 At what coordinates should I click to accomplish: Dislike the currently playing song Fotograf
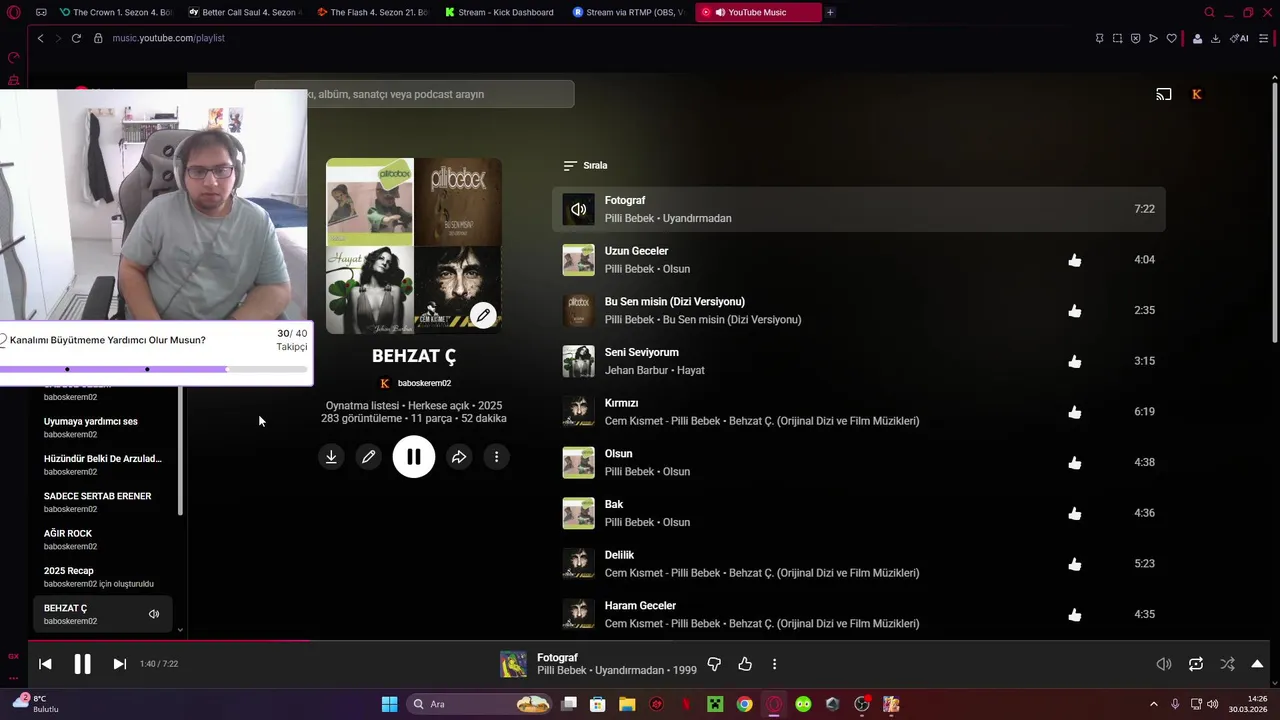tap(714, 664)
